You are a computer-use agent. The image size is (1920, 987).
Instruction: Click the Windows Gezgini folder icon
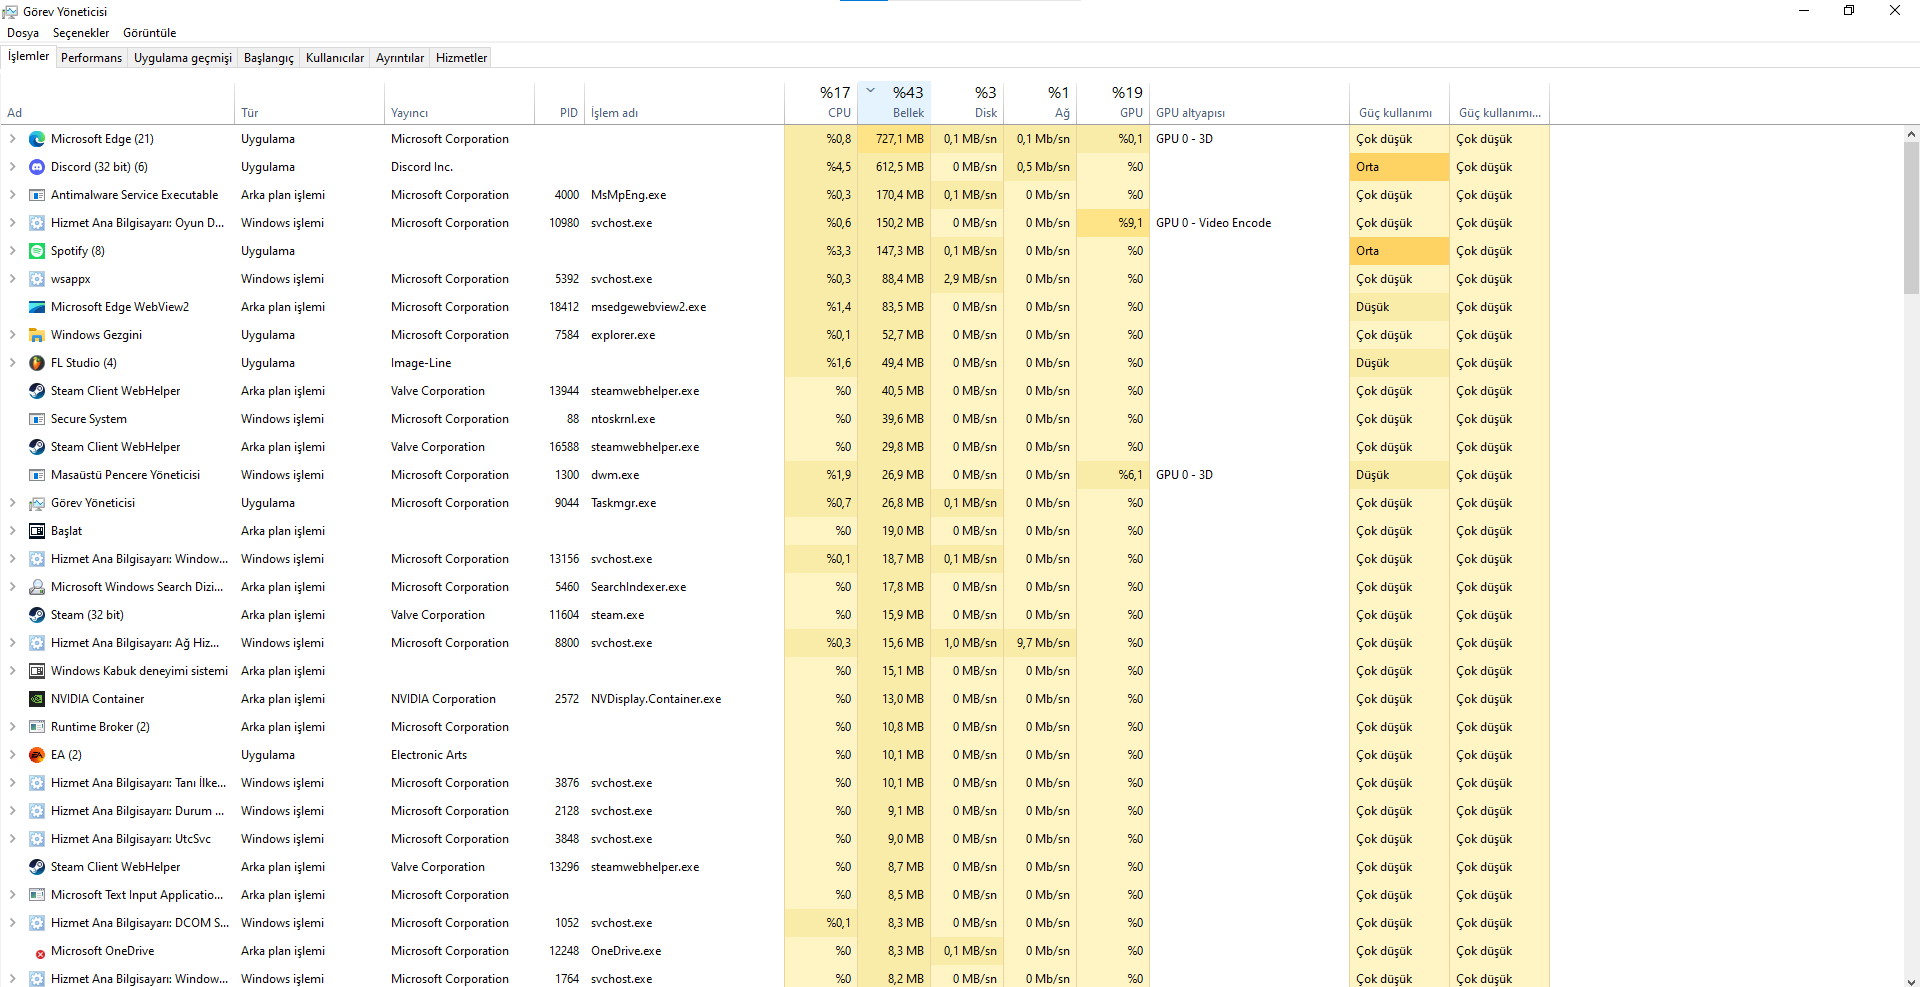[x=37, y=335]
